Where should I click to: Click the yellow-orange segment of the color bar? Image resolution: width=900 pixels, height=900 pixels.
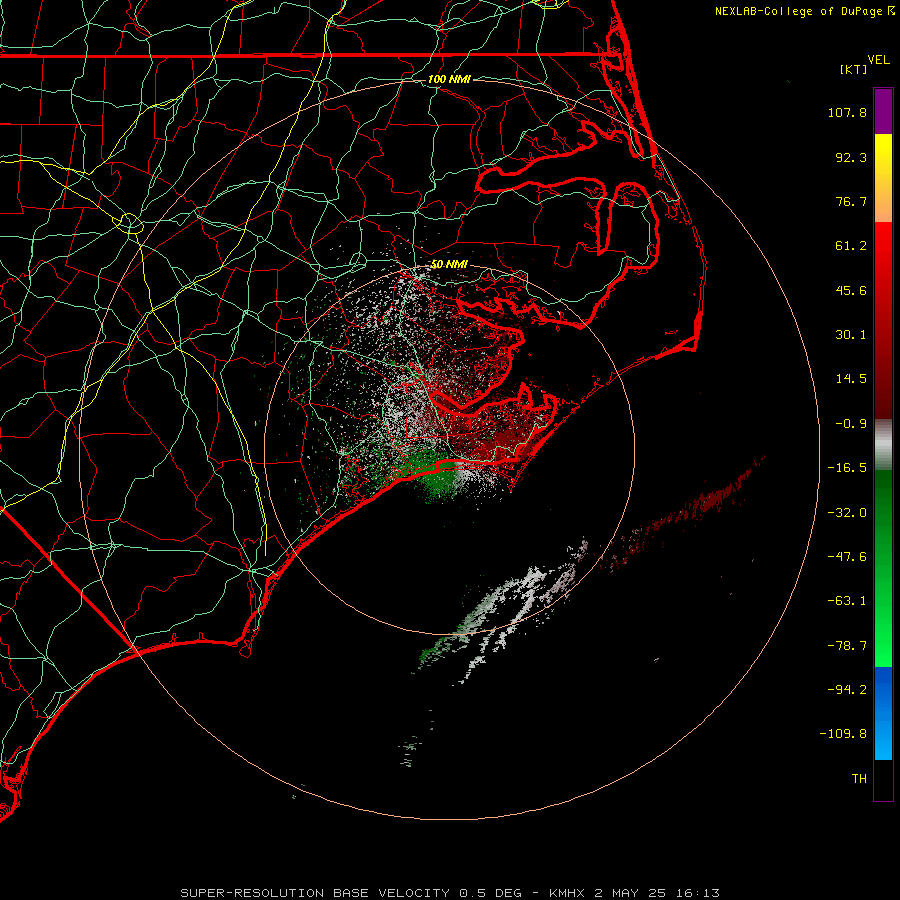coord(883,178)
